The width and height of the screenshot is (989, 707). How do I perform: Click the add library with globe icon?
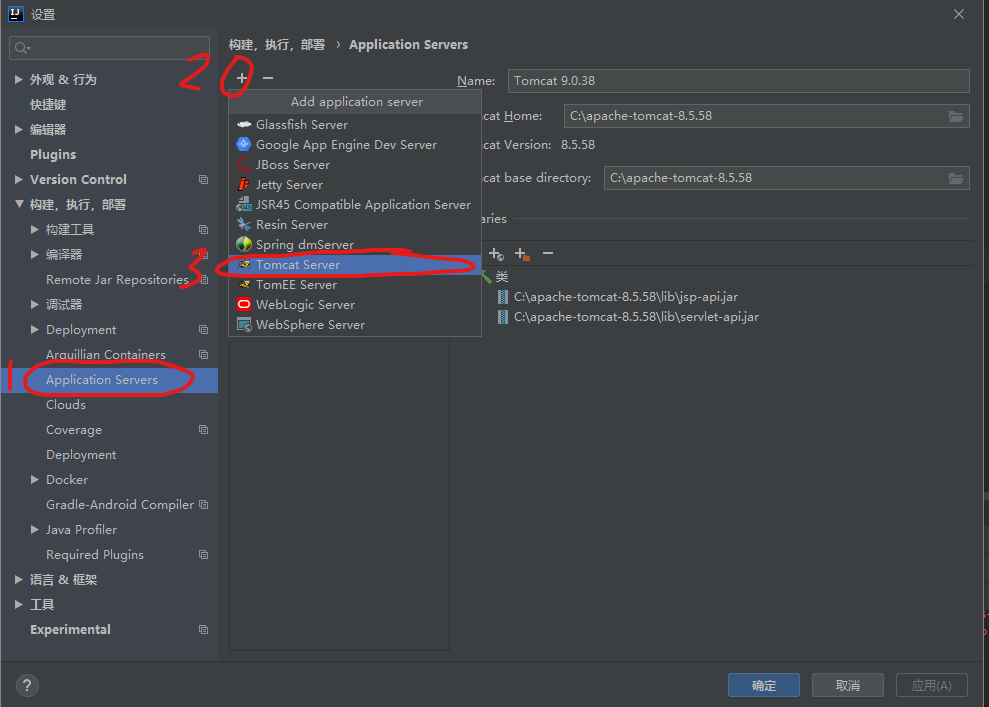click(496, 254)
